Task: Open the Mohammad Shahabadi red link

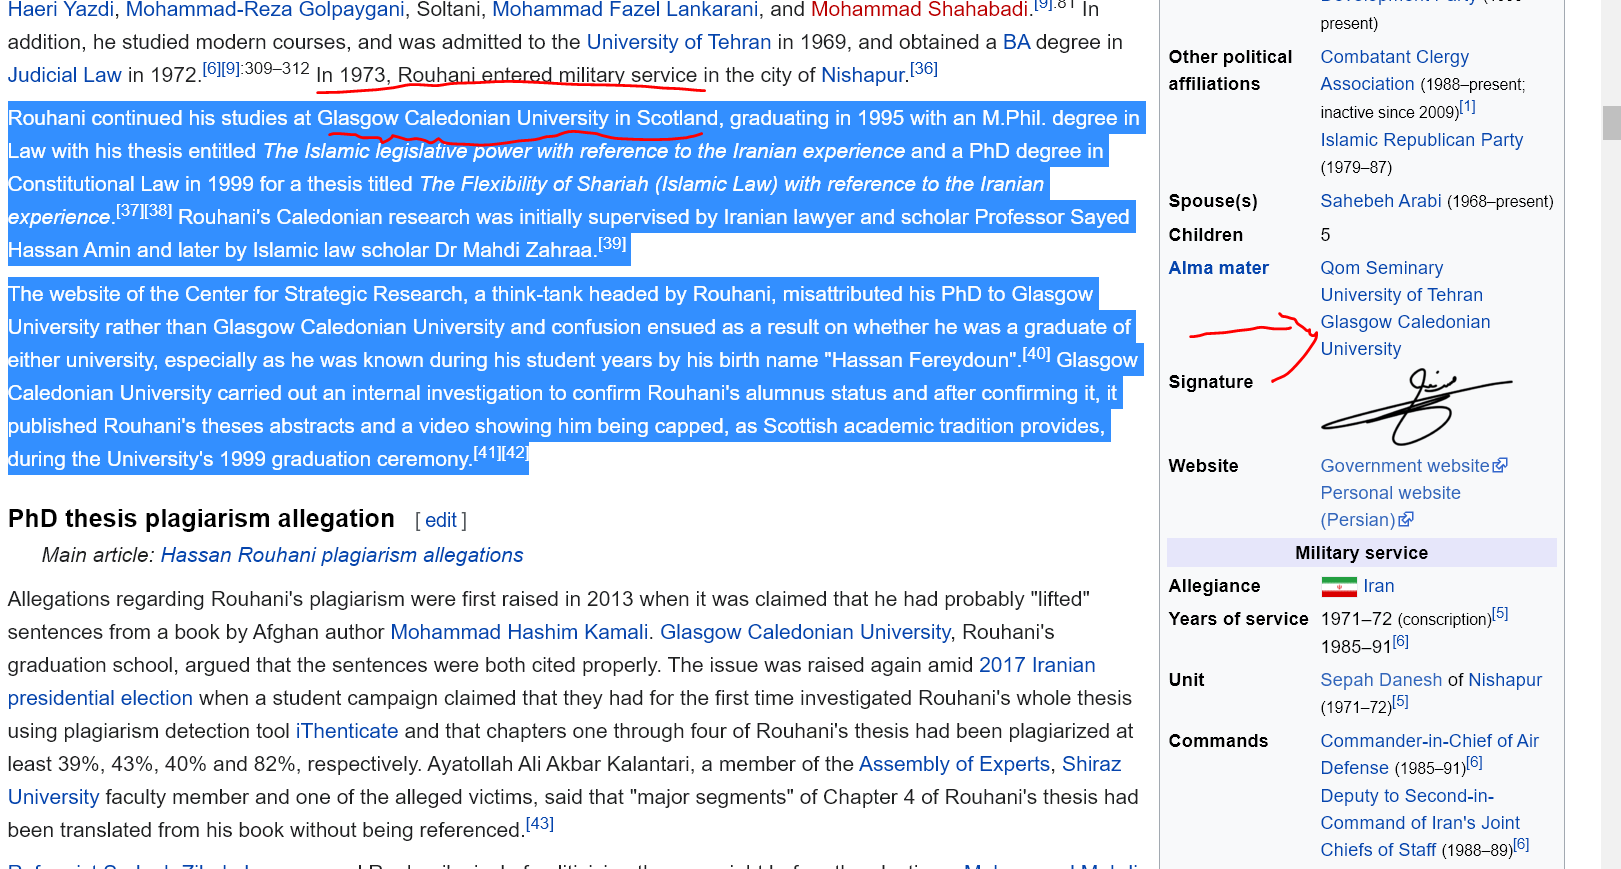Action: point(919,10)
